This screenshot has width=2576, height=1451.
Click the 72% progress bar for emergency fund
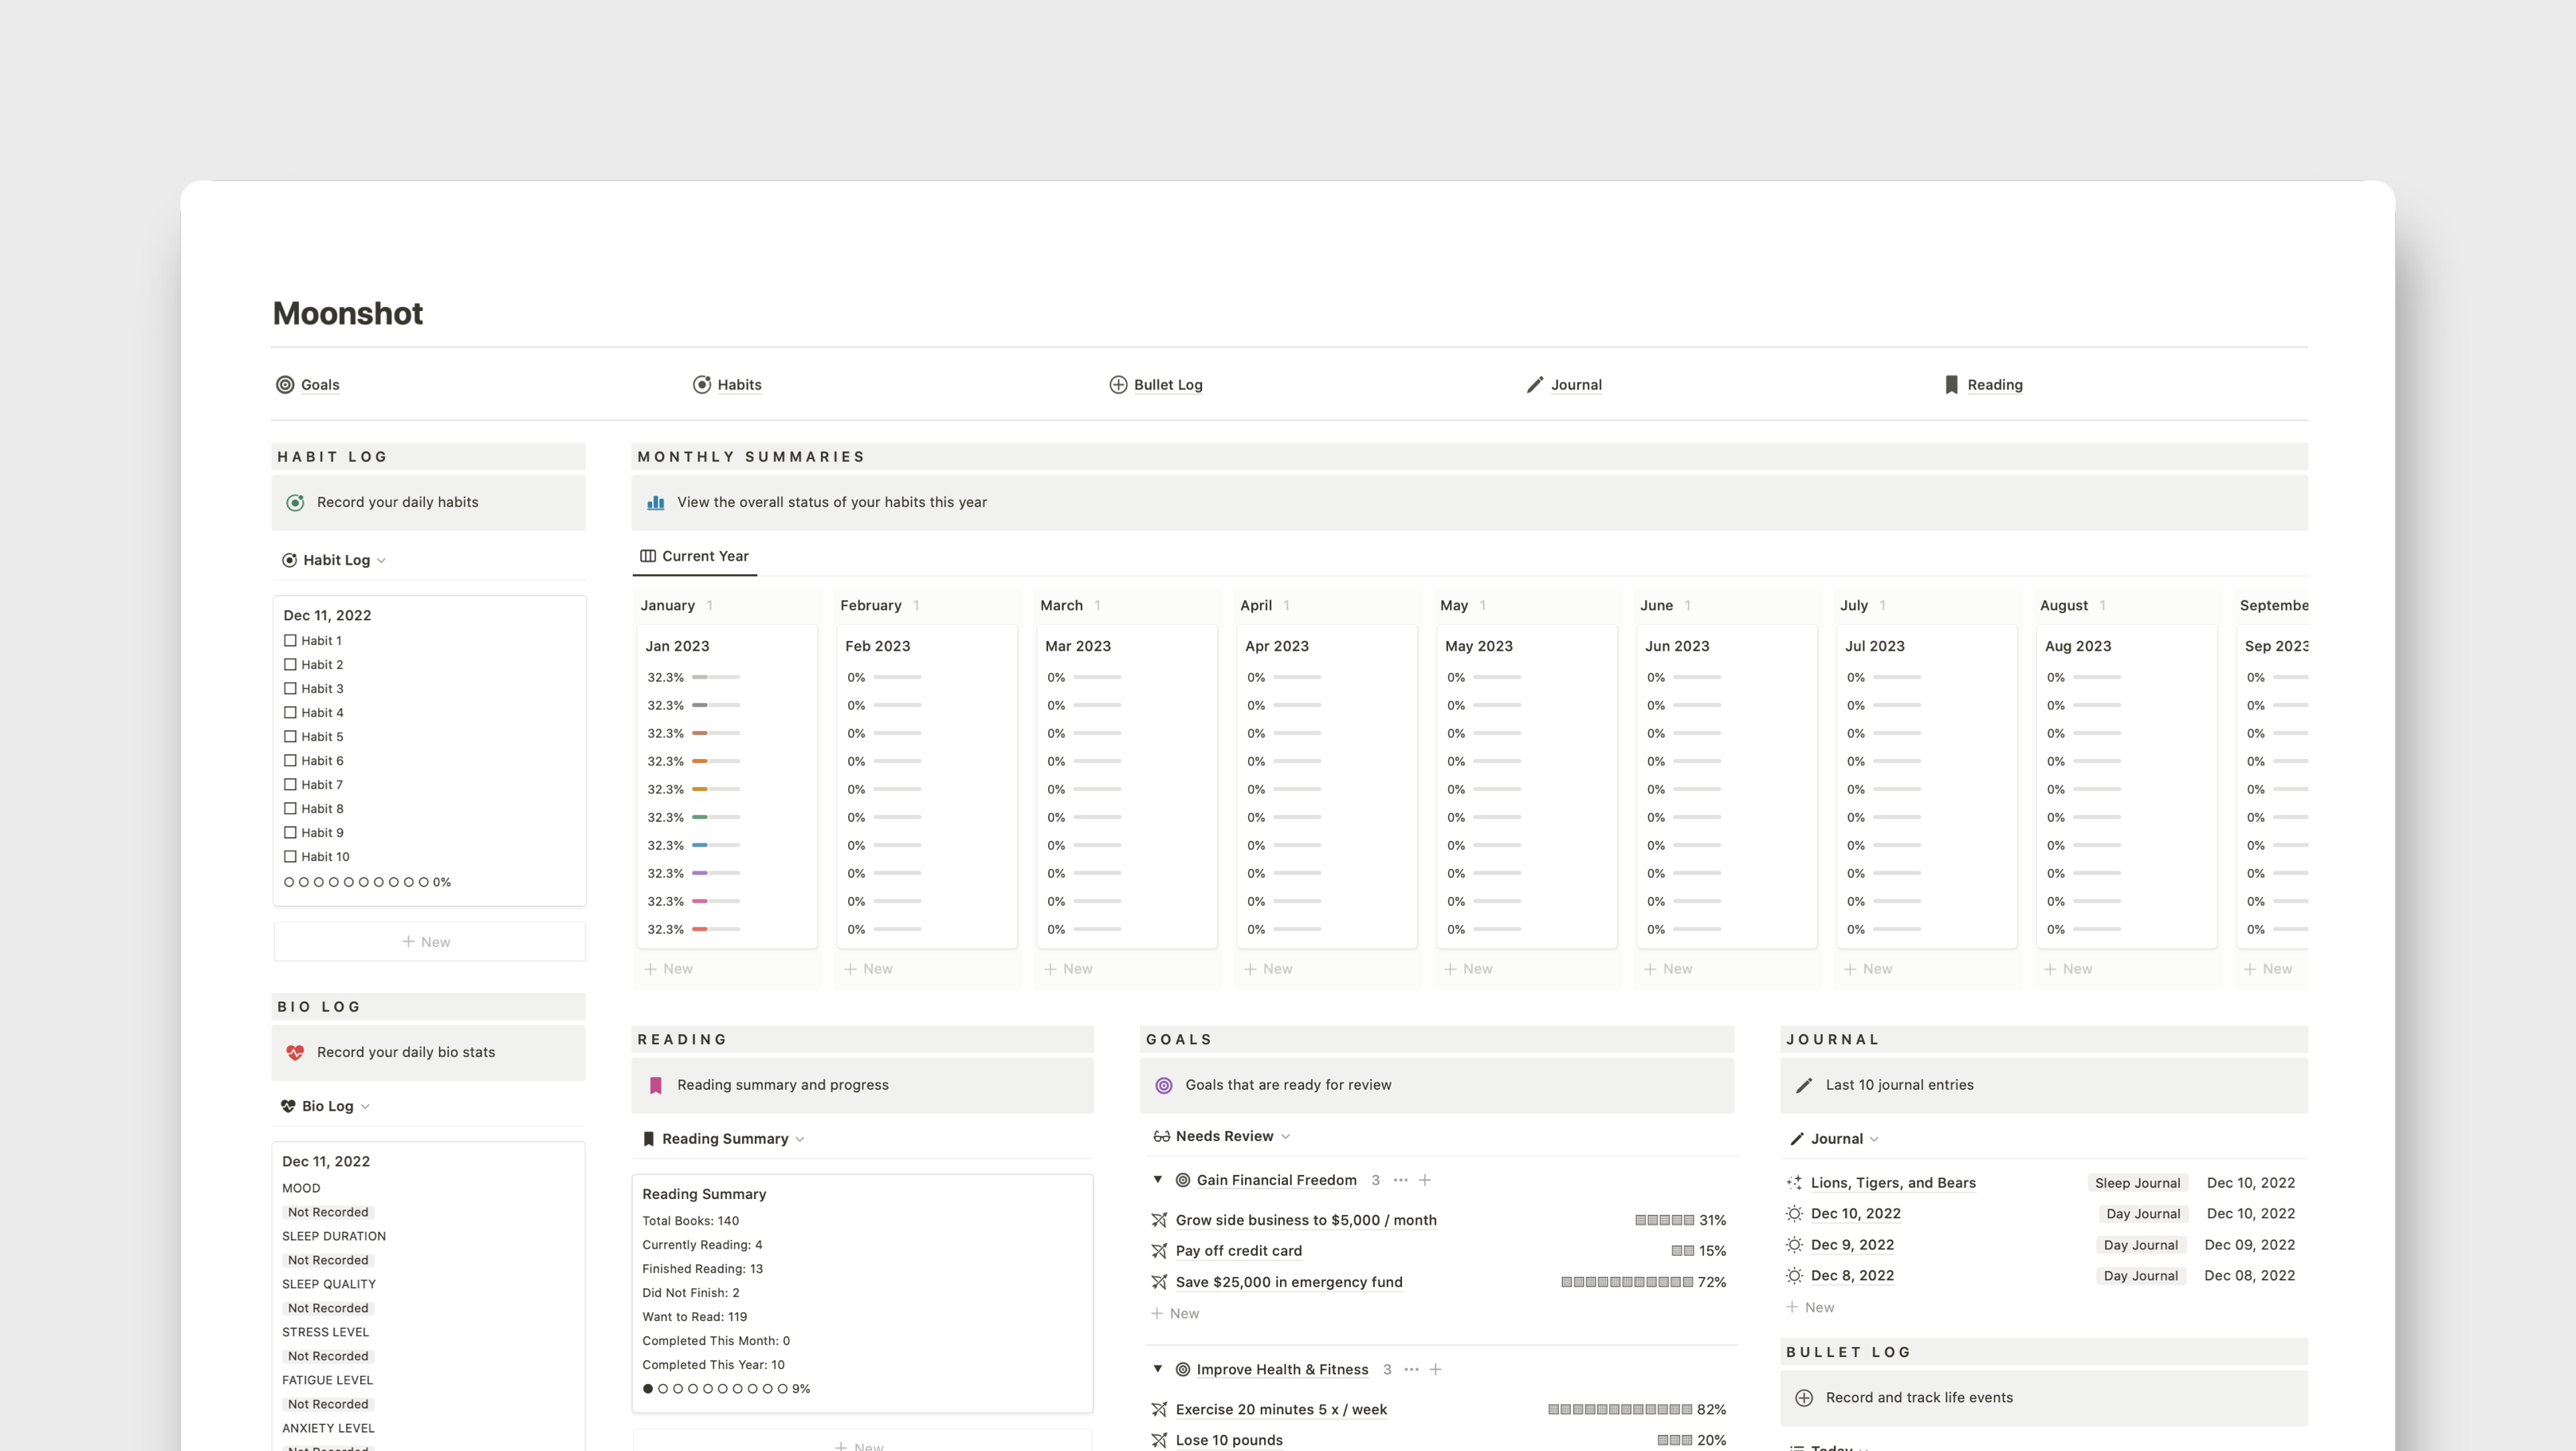[1627, 1282]
